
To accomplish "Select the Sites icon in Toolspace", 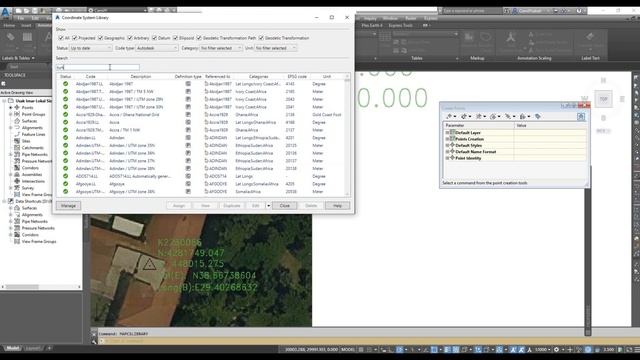I will 17,141.
